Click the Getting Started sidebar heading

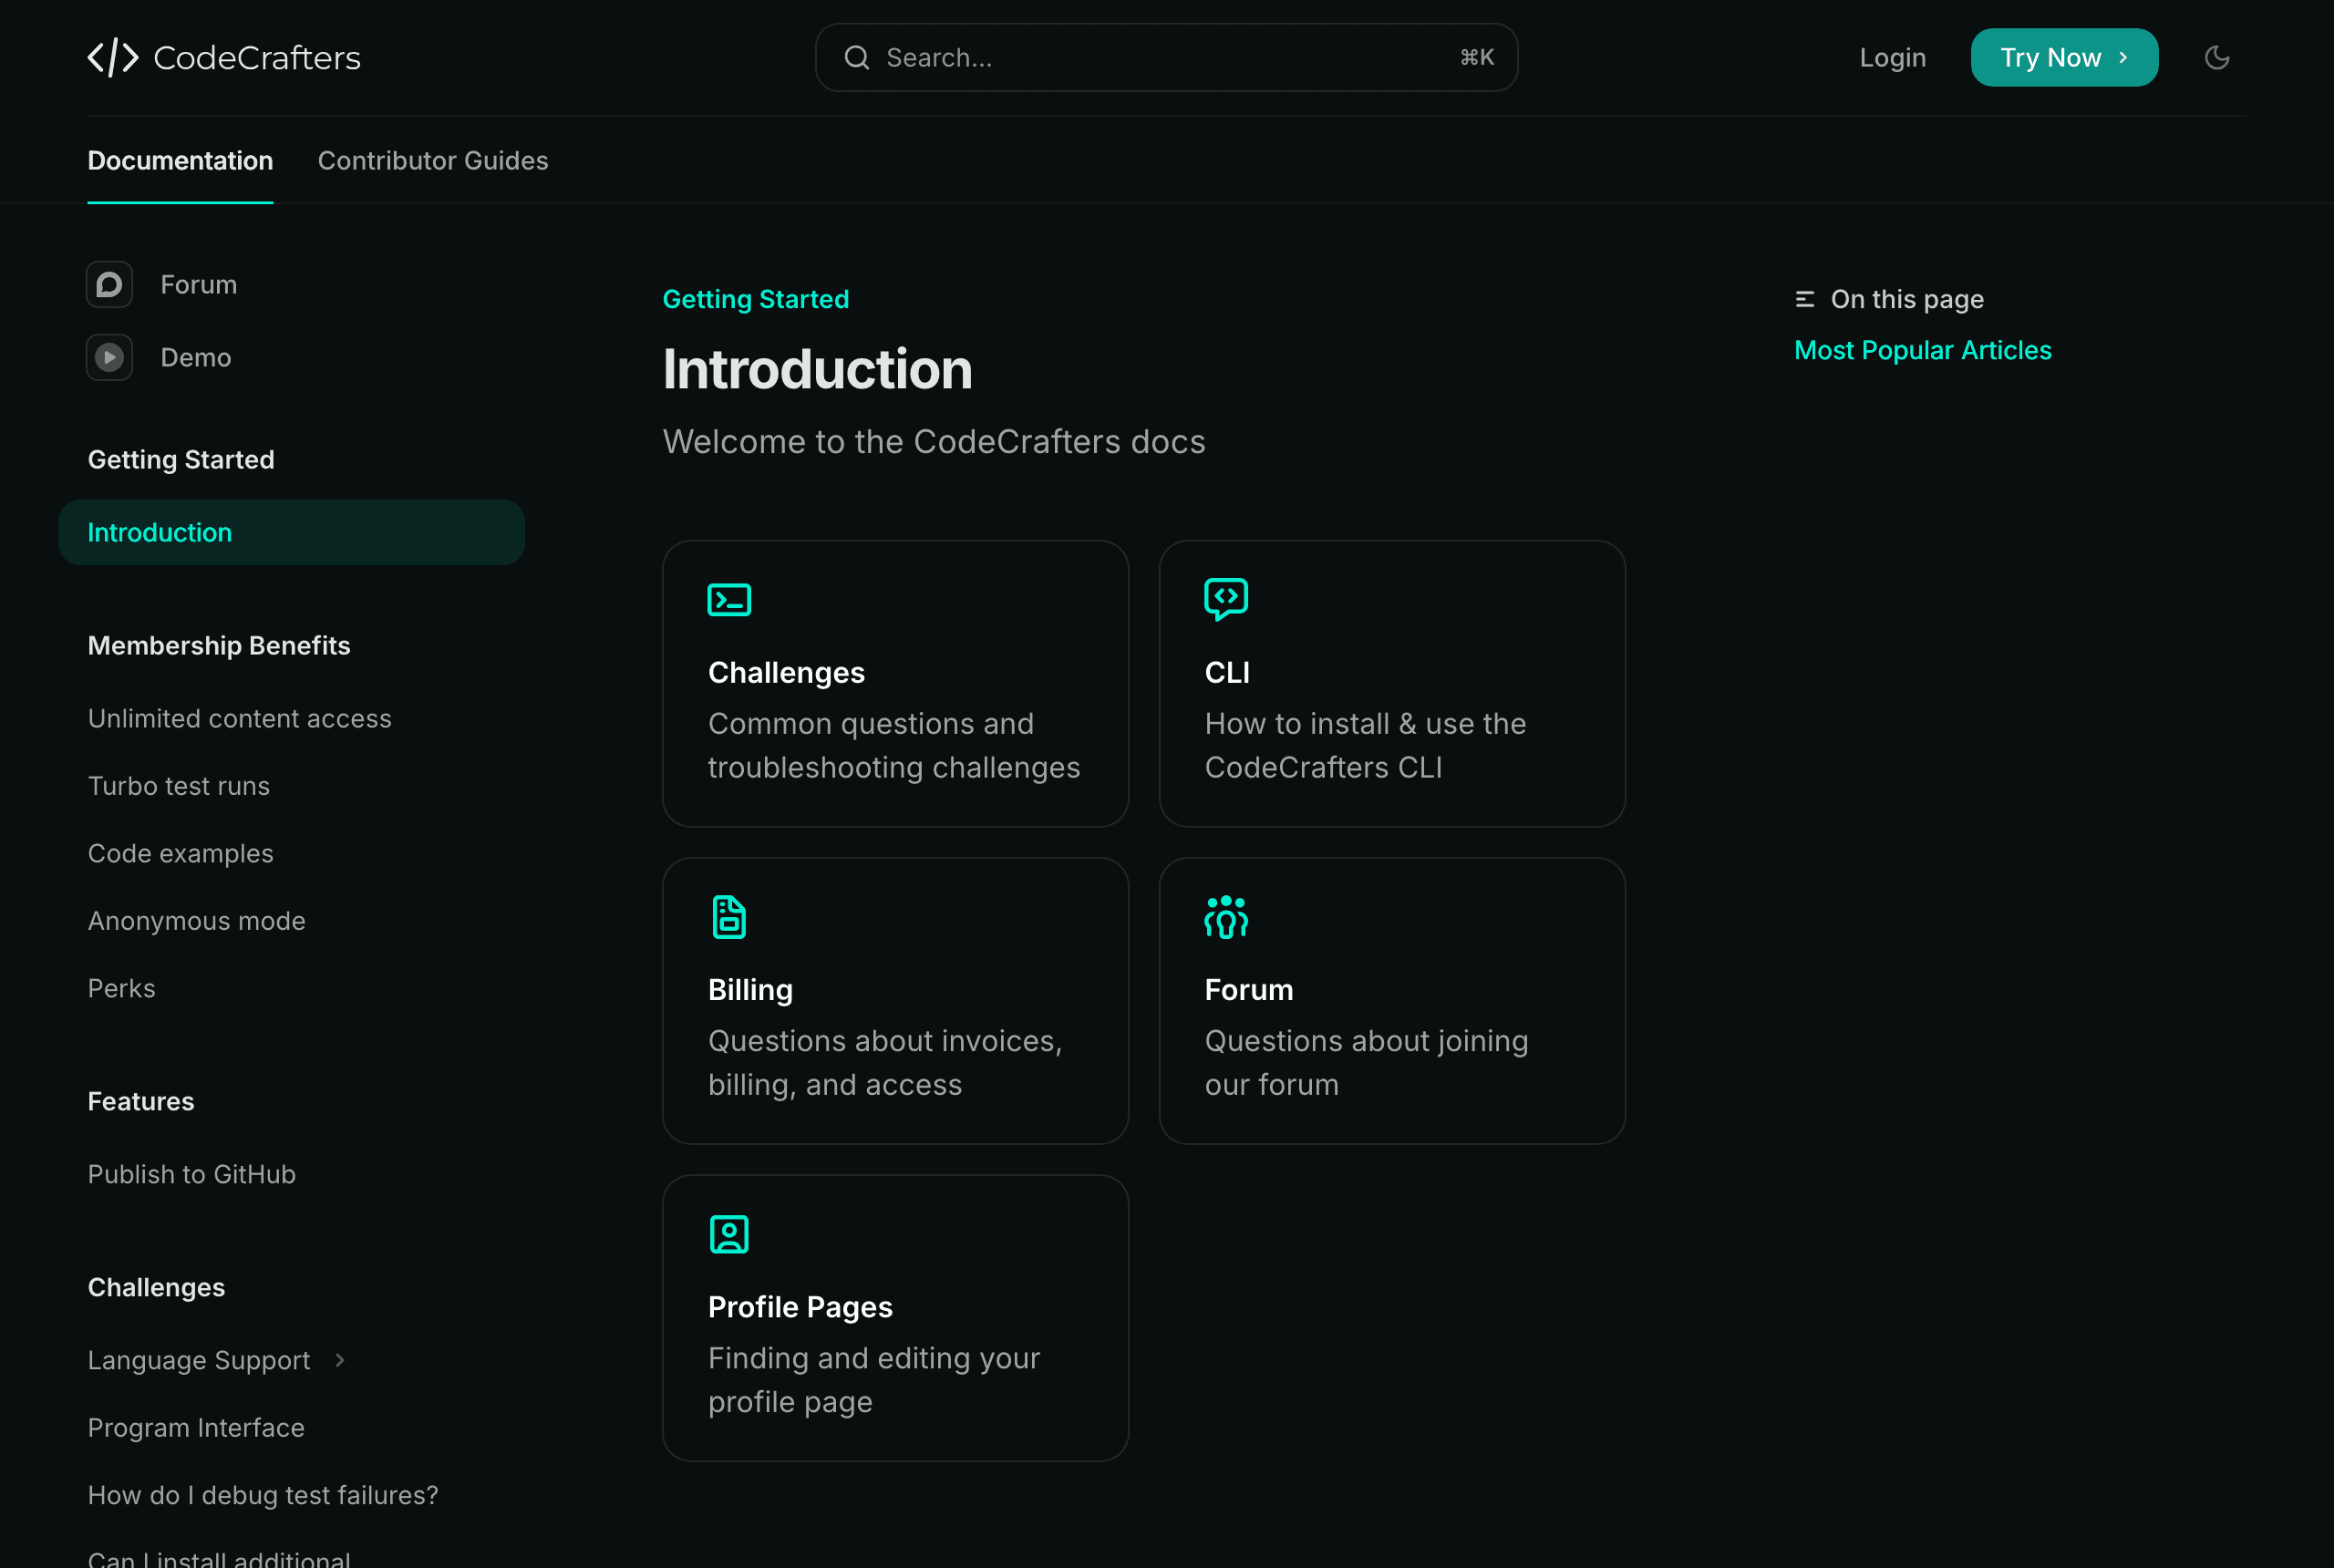tap(181, 460)
